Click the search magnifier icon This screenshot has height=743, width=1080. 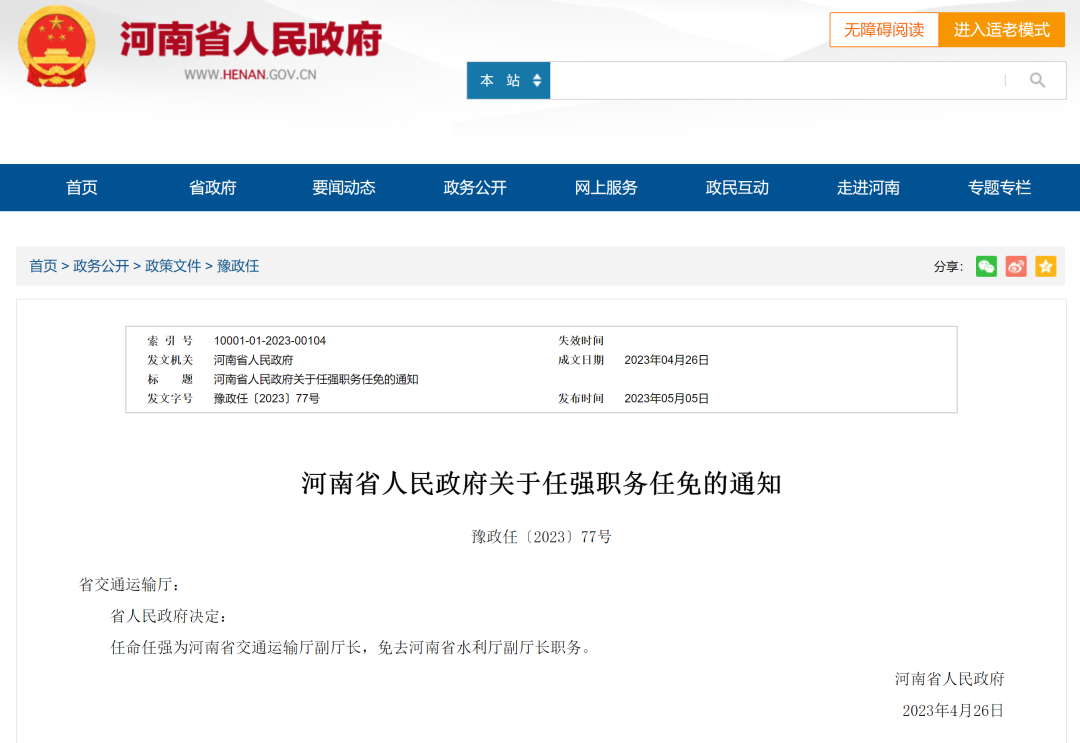[1037, 81]
